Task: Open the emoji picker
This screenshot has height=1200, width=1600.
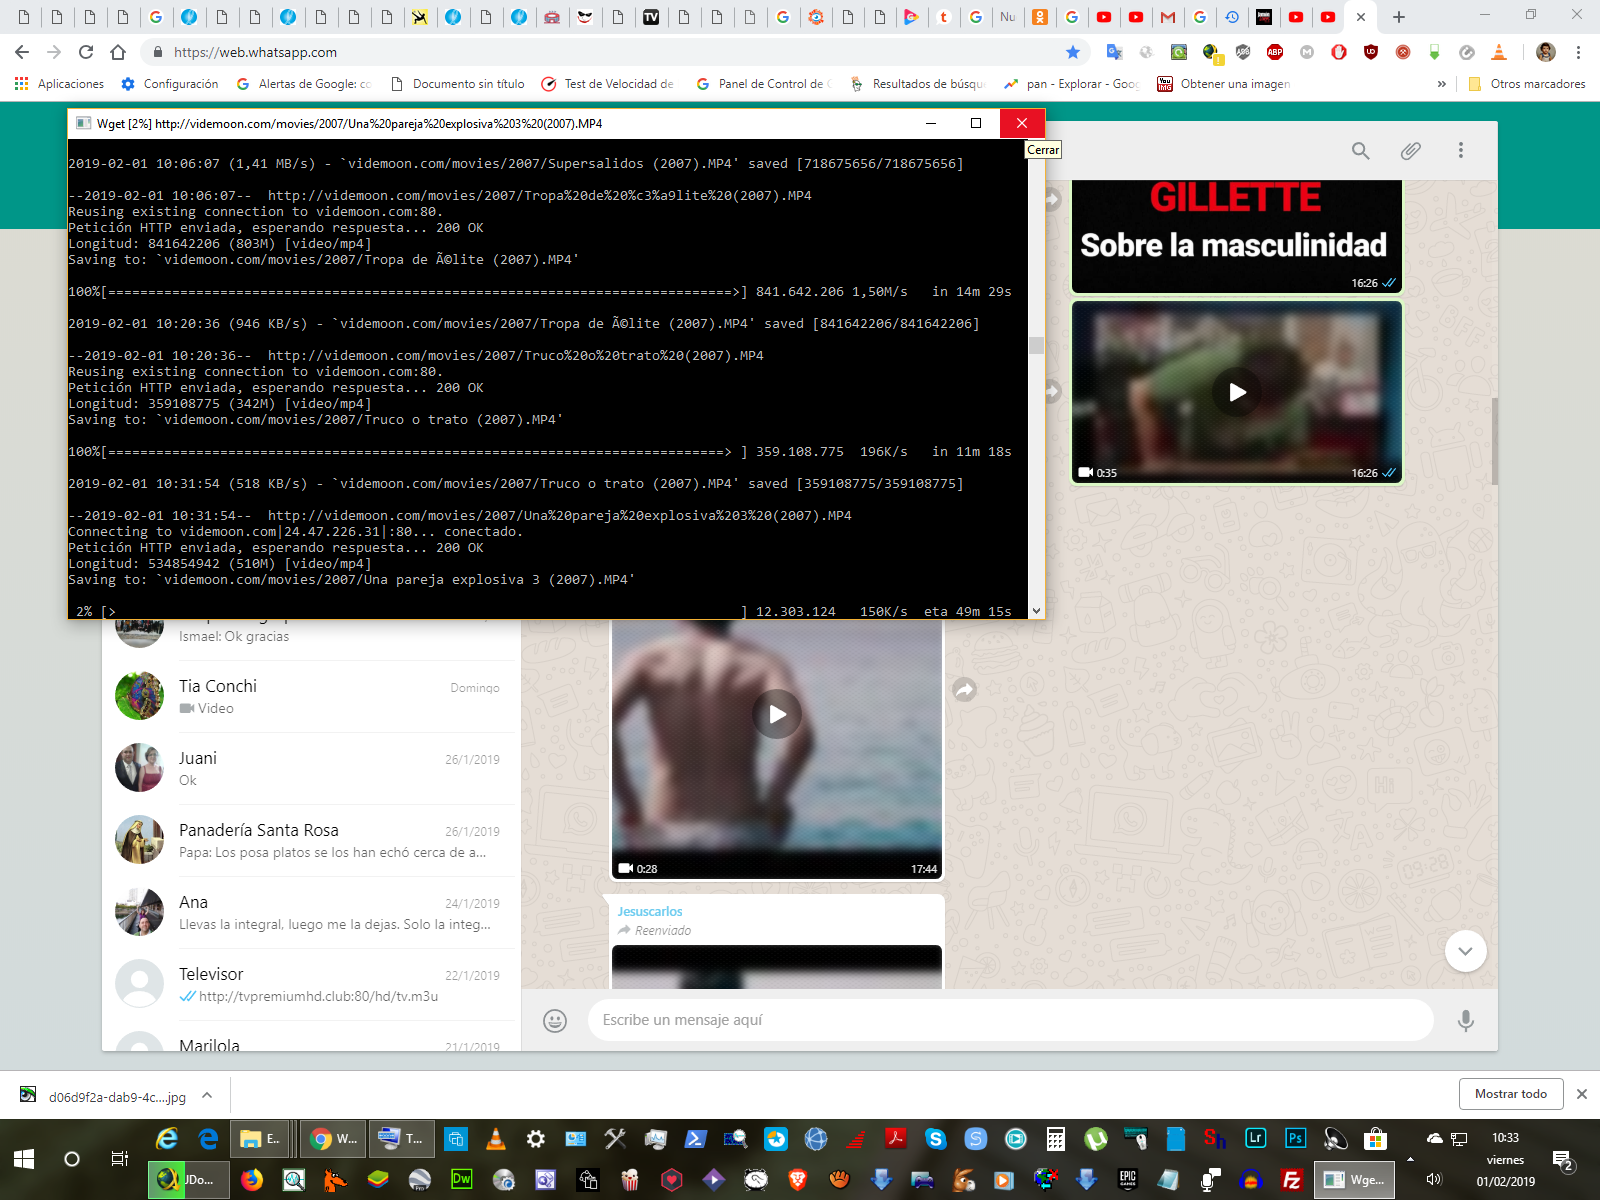Action: coord(555,1020)
